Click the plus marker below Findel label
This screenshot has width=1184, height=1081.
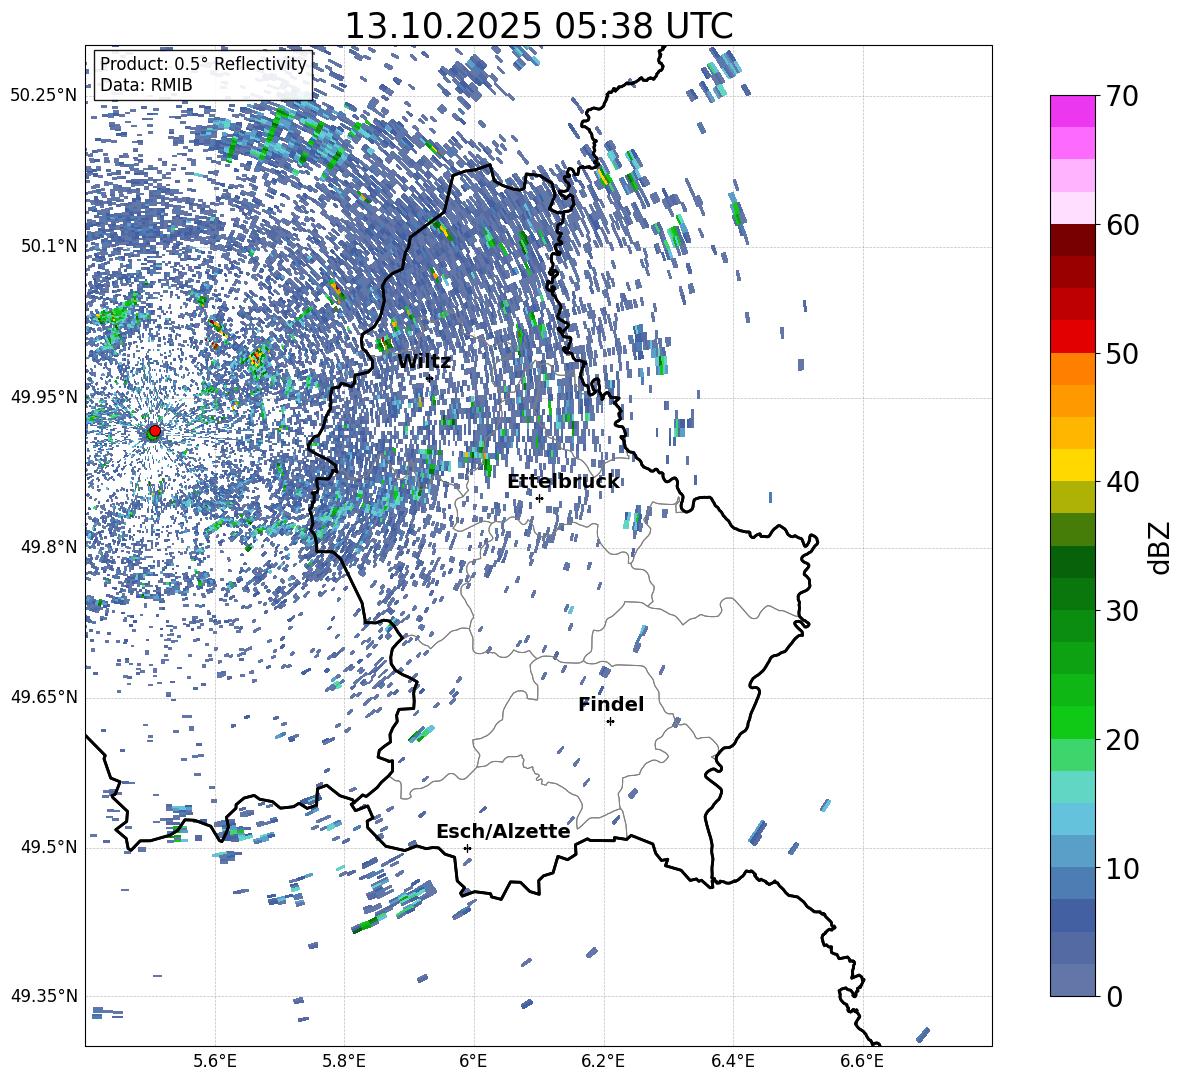[610, 722]
